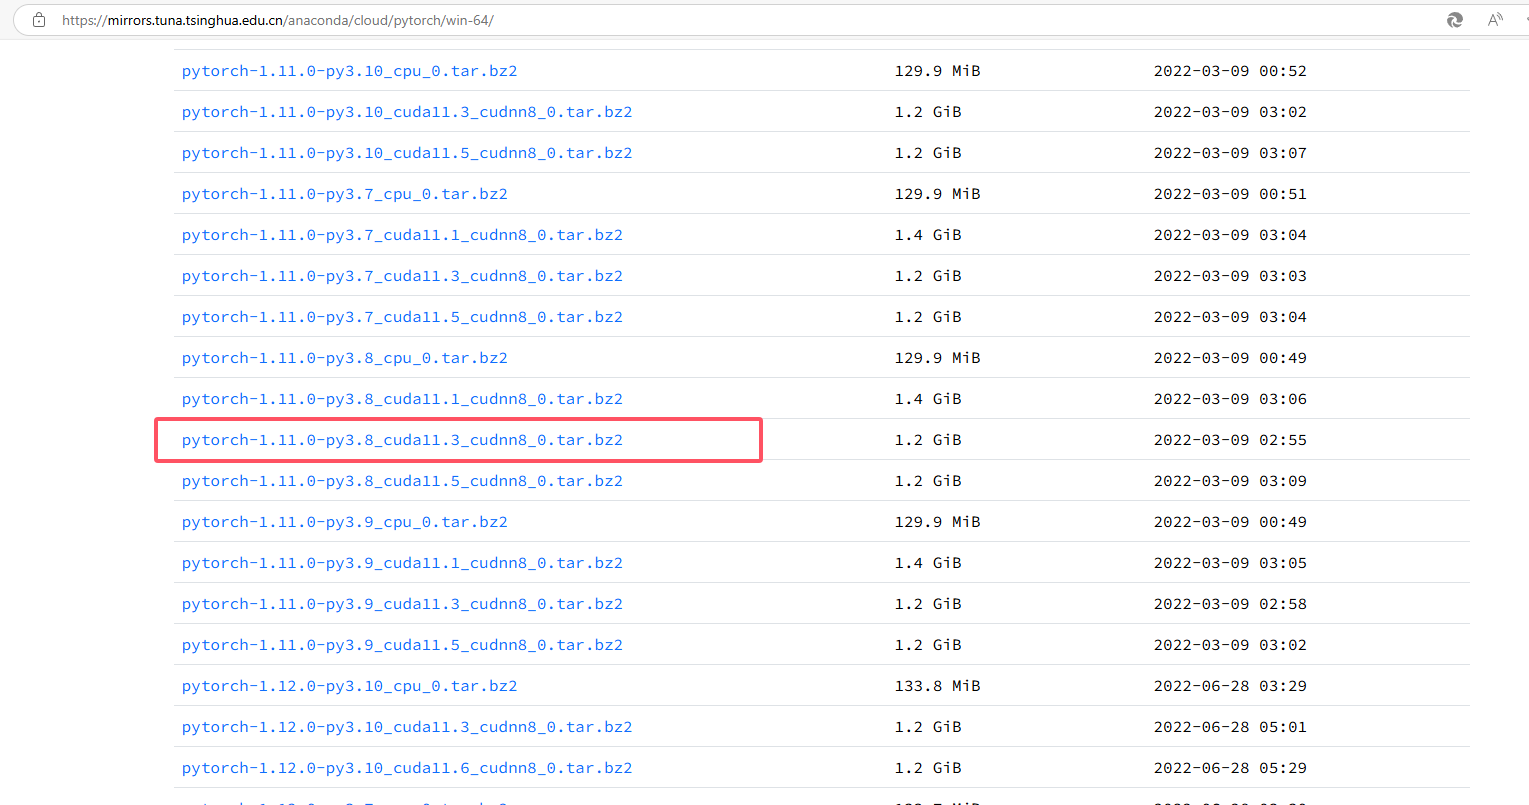Open pytorch-1.11.0-py3.7_cpu_0.tar.bz2 link
1529x805 pixels.
pyautogui.click(x=345, y=194)
